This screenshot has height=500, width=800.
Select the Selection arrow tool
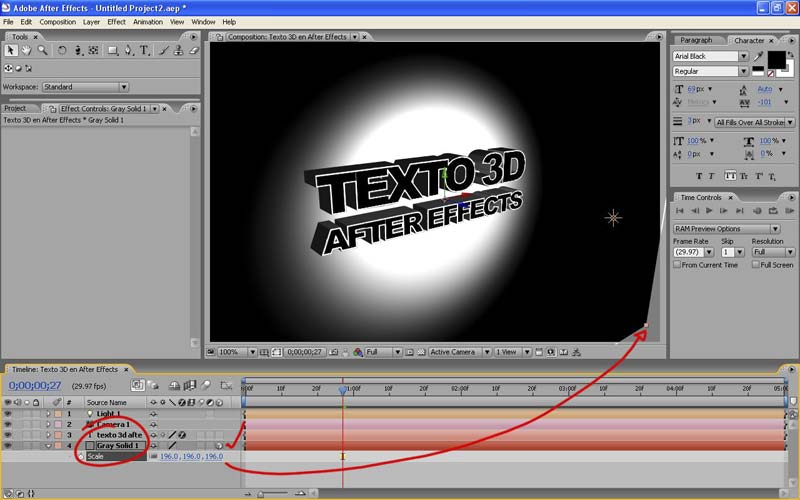click(x=11, y=51)
